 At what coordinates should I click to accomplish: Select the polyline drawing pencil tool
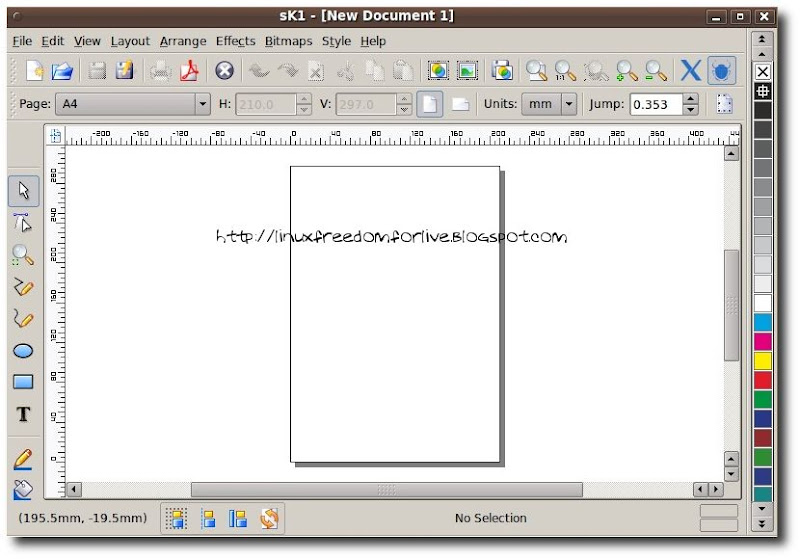[x=22, y=287]
